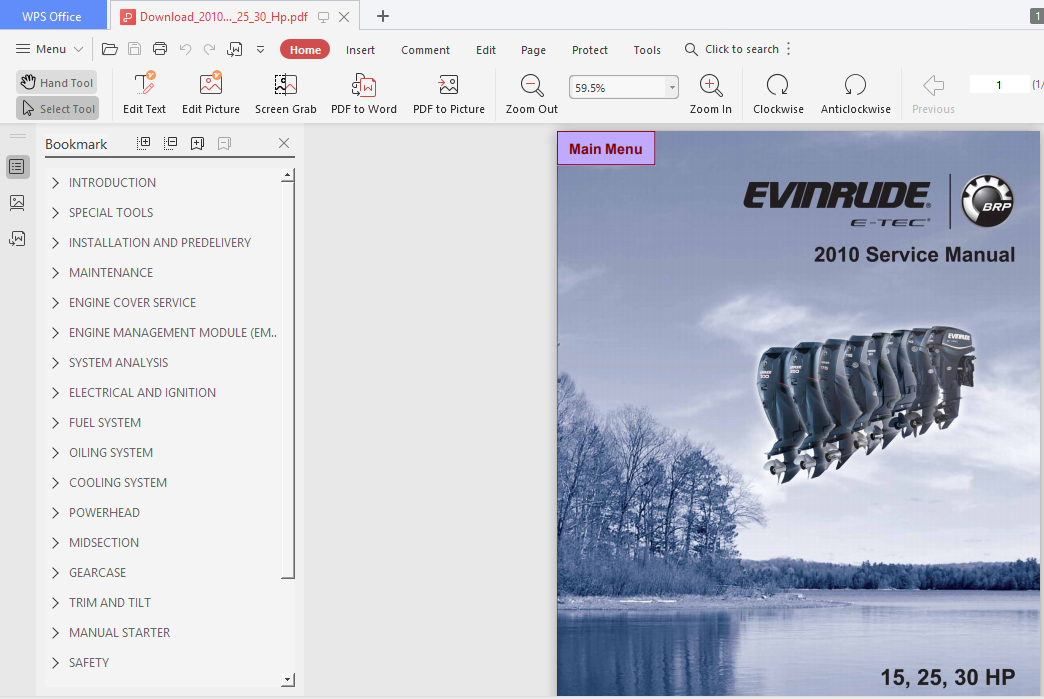Collapse all bookmarks icon
The height and width of the screenshot is (699, 1044).
pyautogui.click(x=170, y=143)
